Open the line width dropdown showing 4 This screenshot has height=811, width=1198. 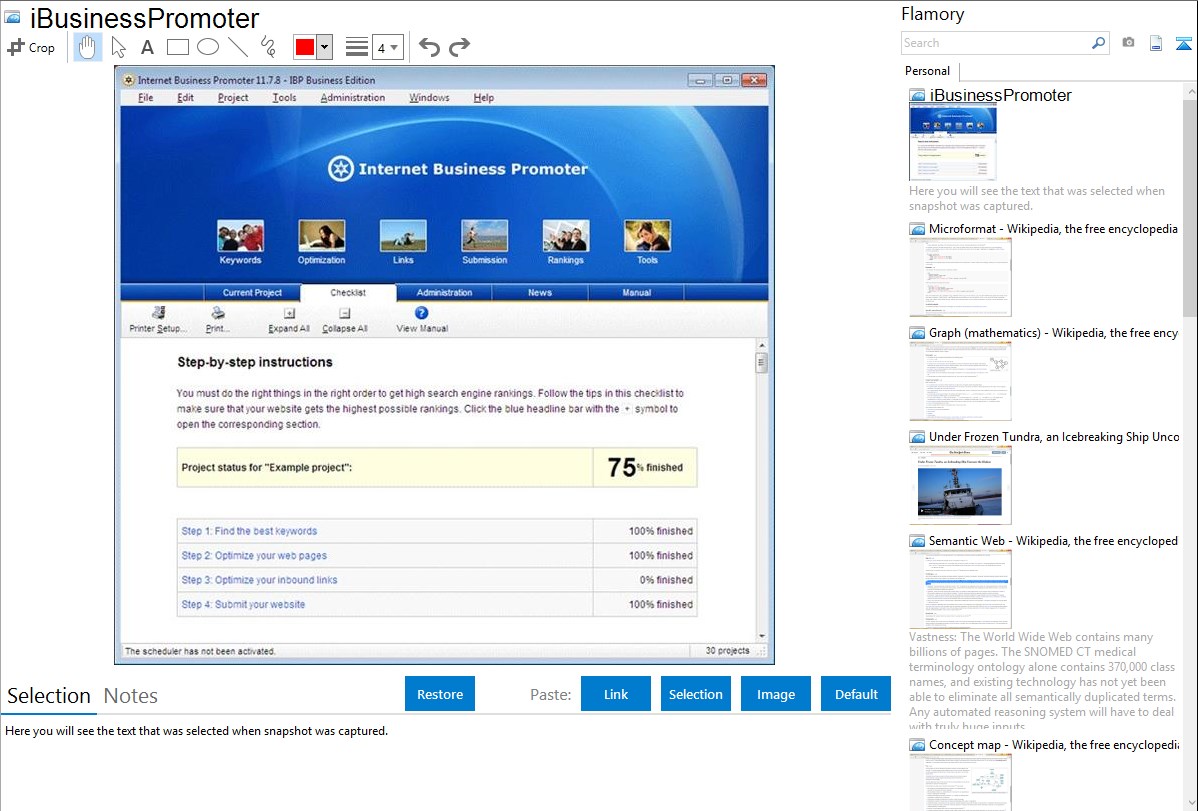[x=387, y=47]
